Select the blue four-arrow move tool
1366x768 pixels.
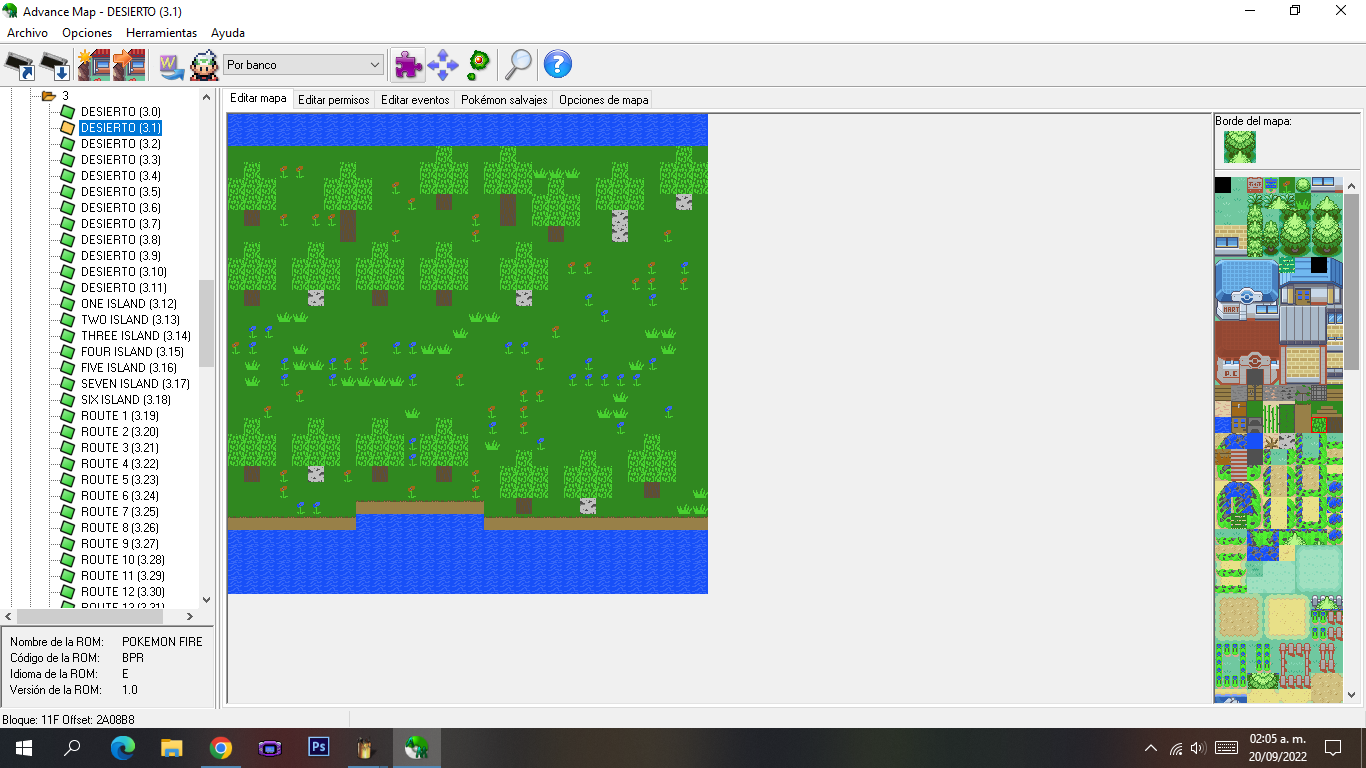click(442, 65)
